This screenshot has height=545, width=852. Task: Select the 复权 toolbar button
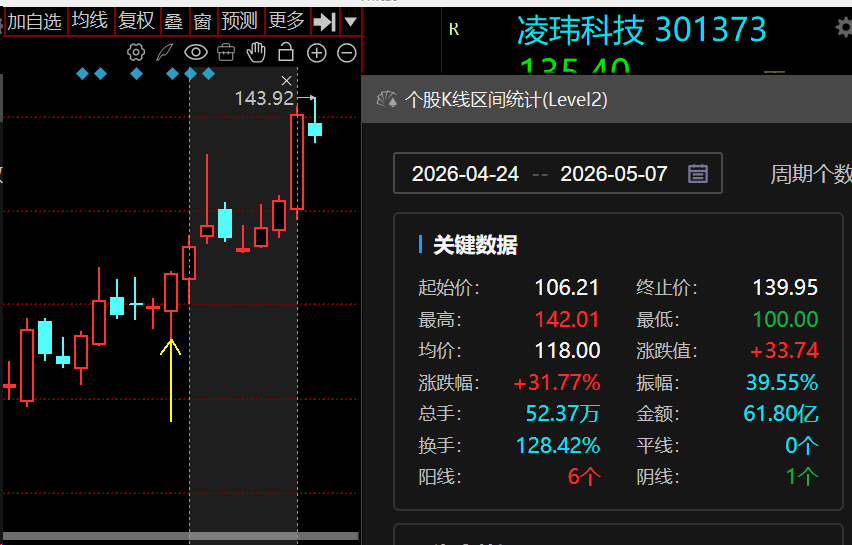[x=136, y=22]
